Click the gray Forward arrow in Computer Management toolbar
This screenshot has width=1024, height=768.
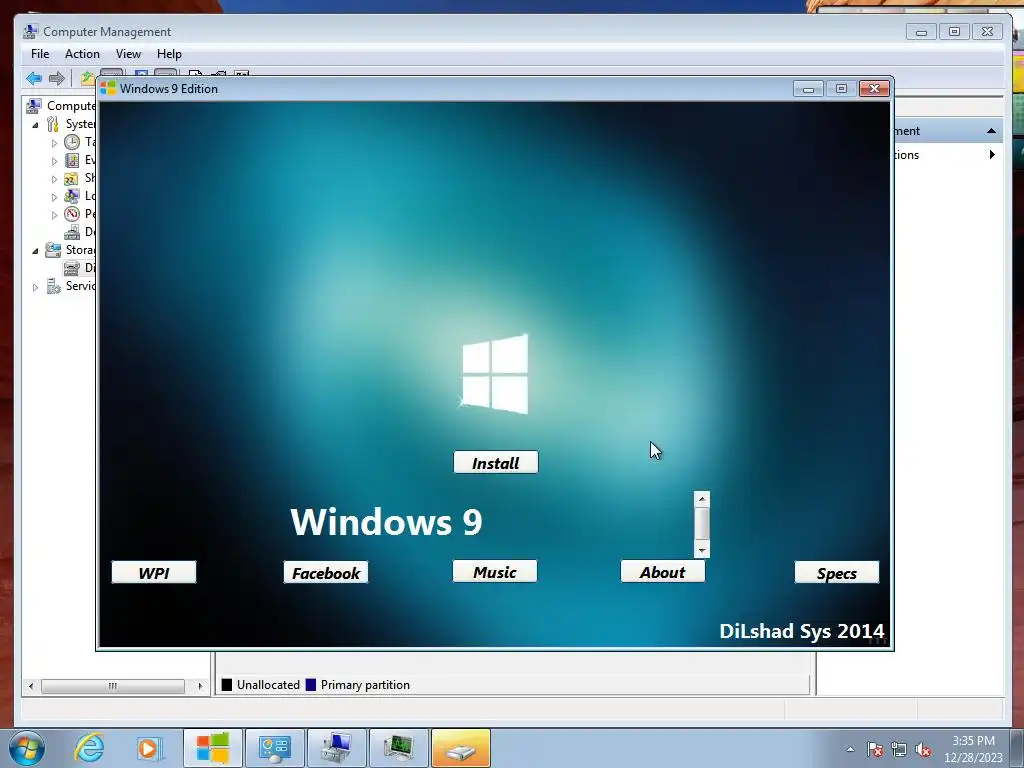pos(57,78)
